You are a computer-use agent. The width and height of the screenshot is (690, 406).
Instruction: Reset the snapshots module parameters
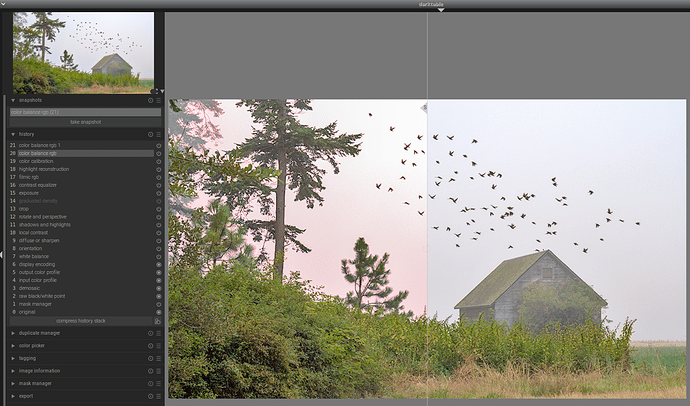pos(150,100)
